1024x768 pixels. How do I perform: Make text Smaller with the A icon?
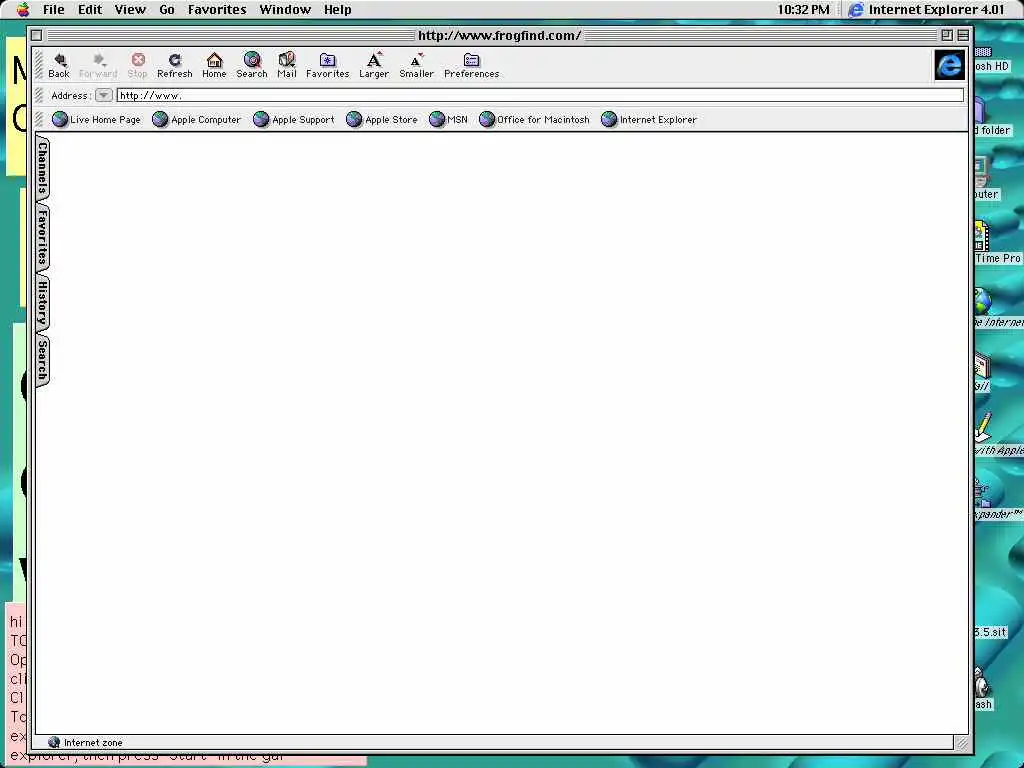[x=417, y=65]
